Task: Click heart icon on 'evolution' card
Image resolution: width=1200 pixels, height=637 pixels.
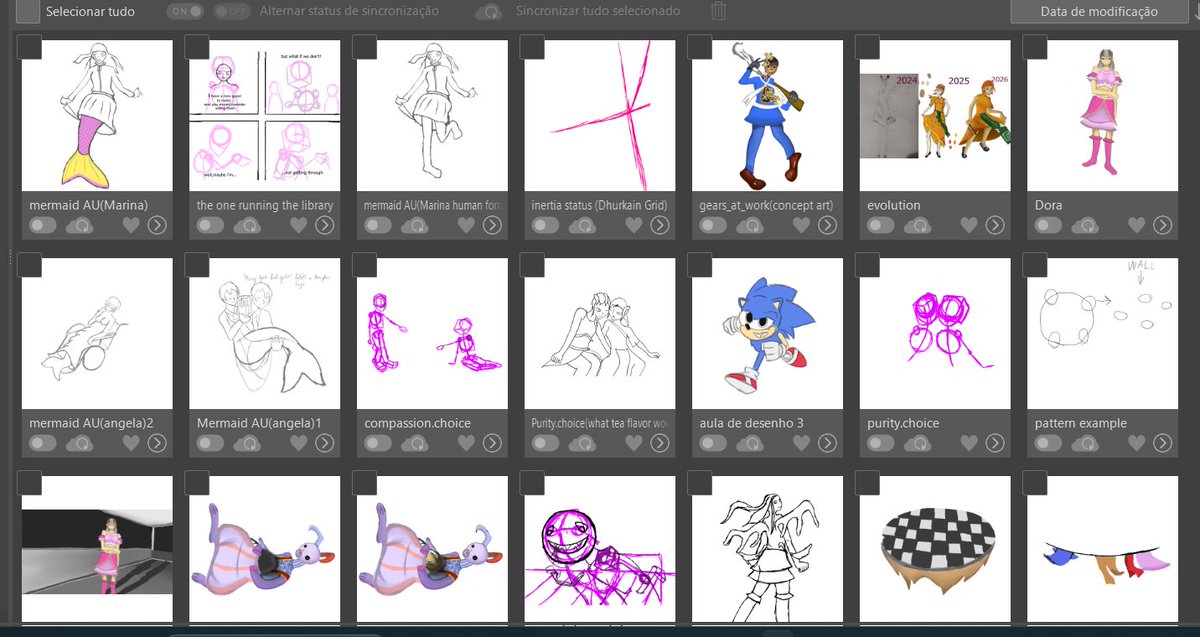Action: [x=968, y=226]
